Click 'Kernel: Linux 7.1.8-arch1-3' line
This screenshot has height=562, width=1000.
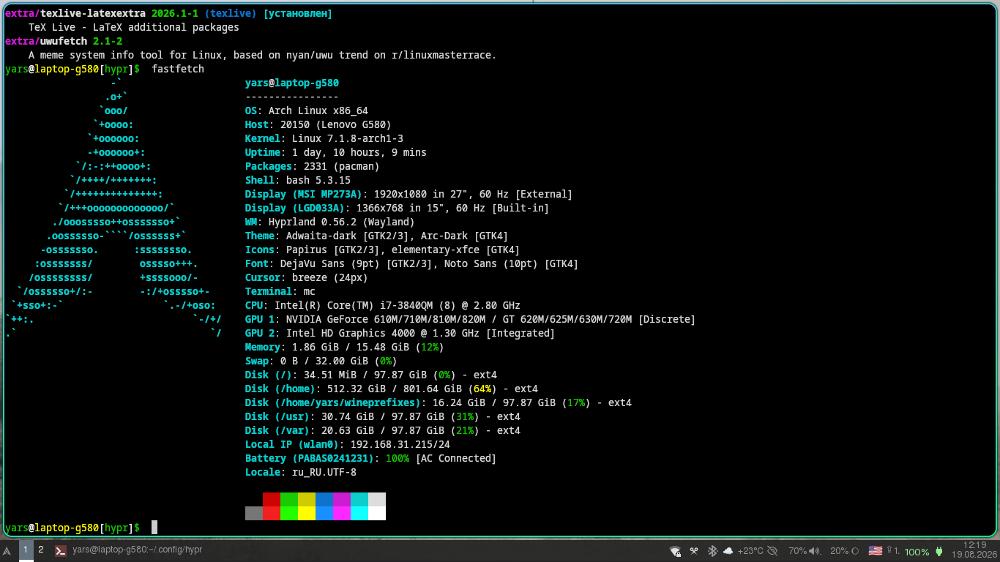click(x=324, y=138)
